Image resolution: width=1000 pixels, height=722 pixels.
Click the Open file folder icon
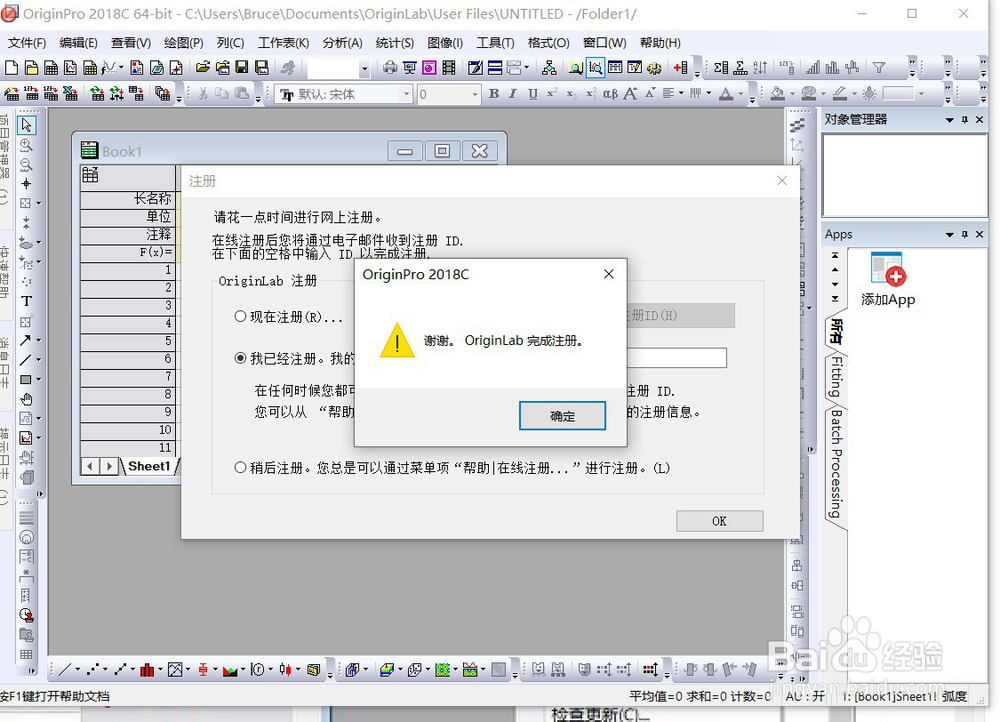point(203,68)
